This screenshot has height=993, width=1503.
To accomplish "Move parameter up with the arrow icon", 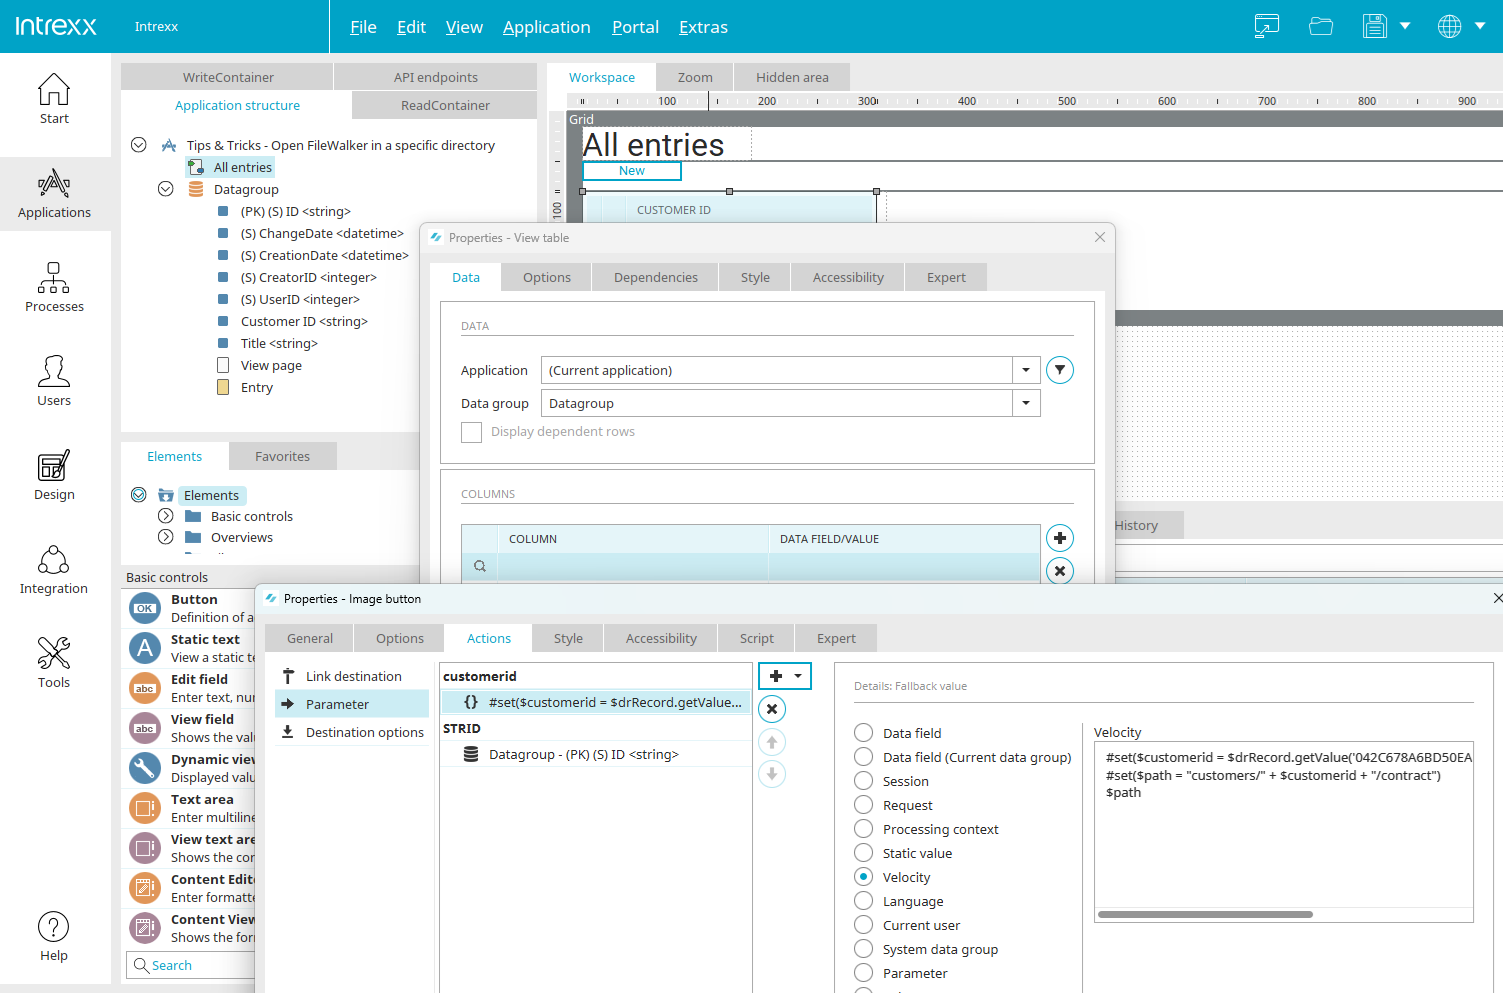I will (772, 742).
